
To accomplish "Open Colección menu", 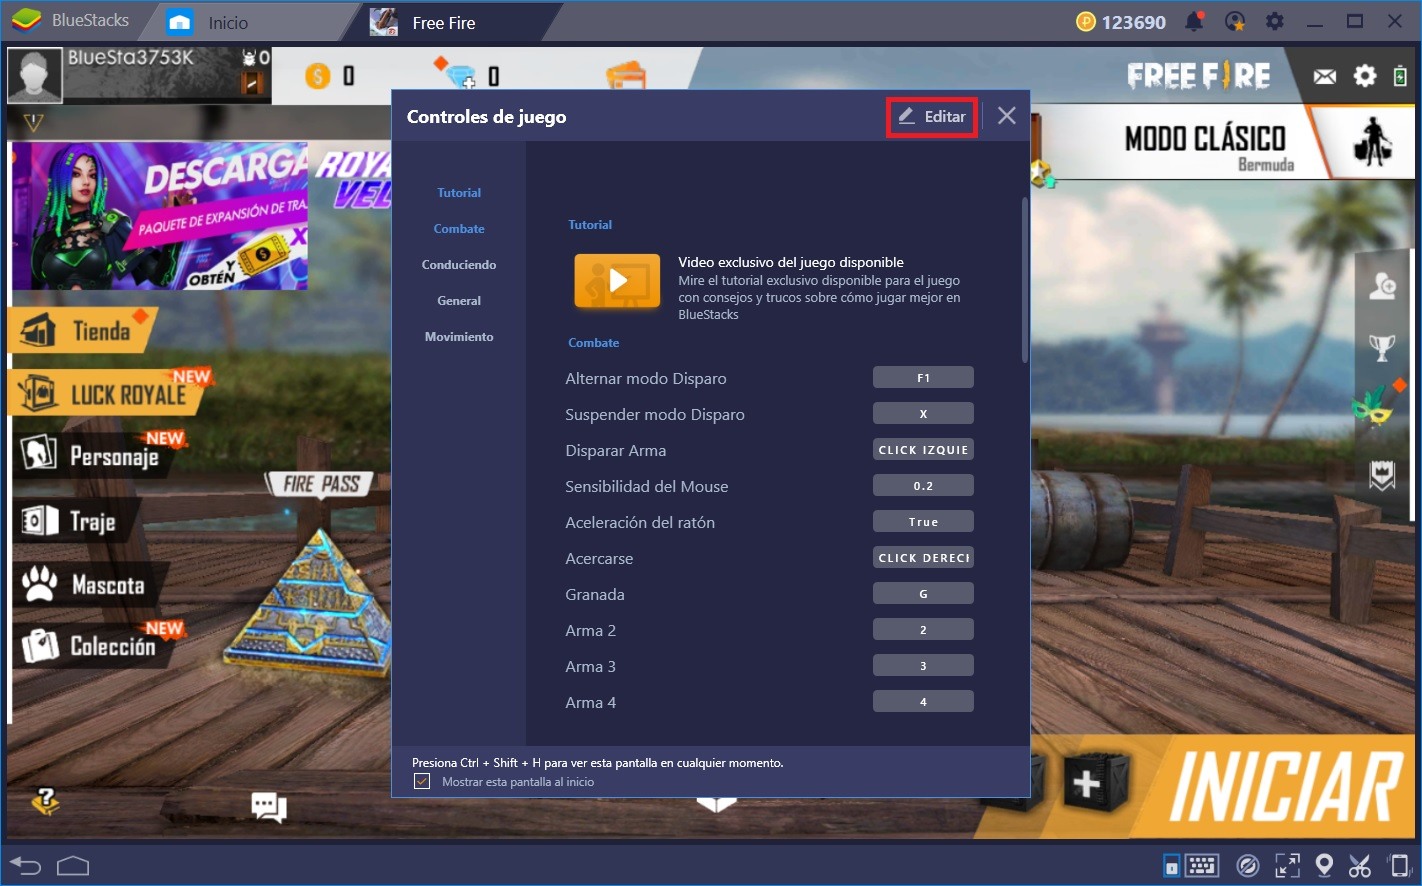I will click(95, 645).
